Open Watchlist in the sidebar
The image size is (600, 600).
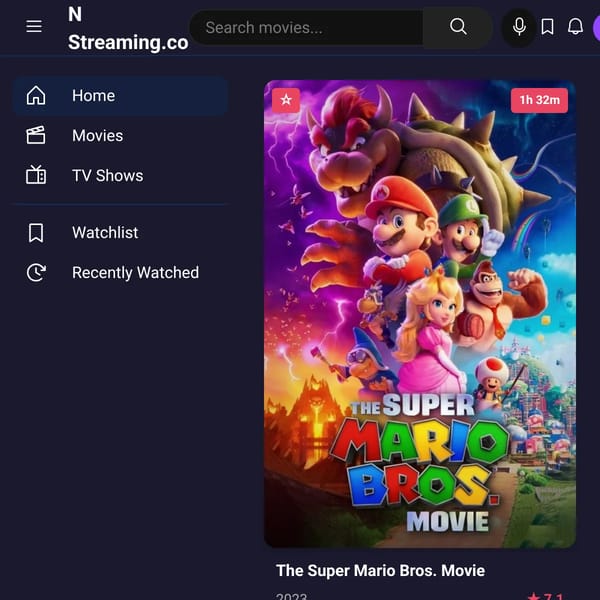pyautogui.click(x=121, y=233)
